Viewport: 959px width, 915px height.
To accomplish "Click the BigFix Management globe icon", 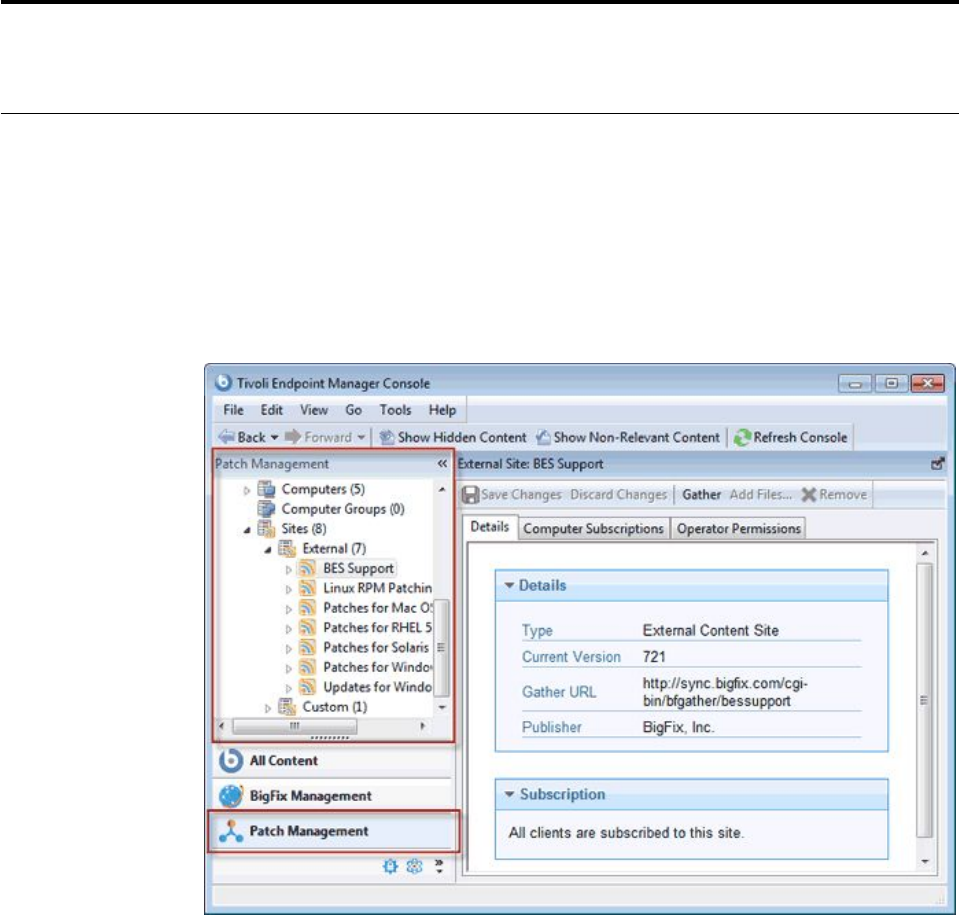I will coord(231,796).
